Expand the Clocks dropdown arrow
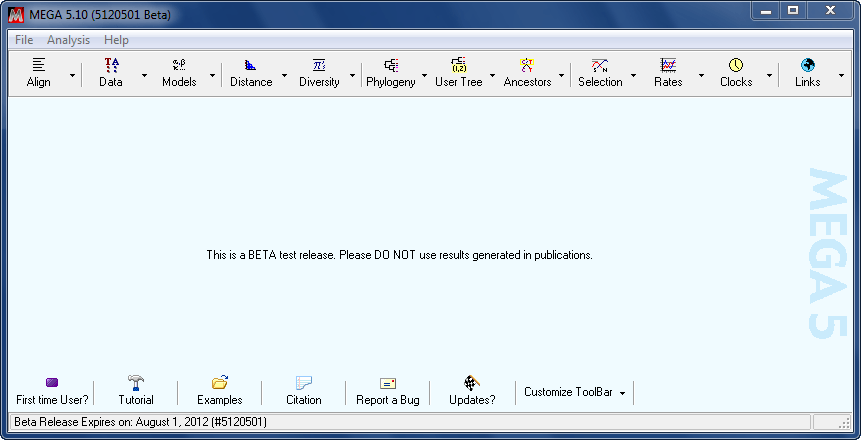This screenshot has height=440, width=861. [x=769, y=75]
